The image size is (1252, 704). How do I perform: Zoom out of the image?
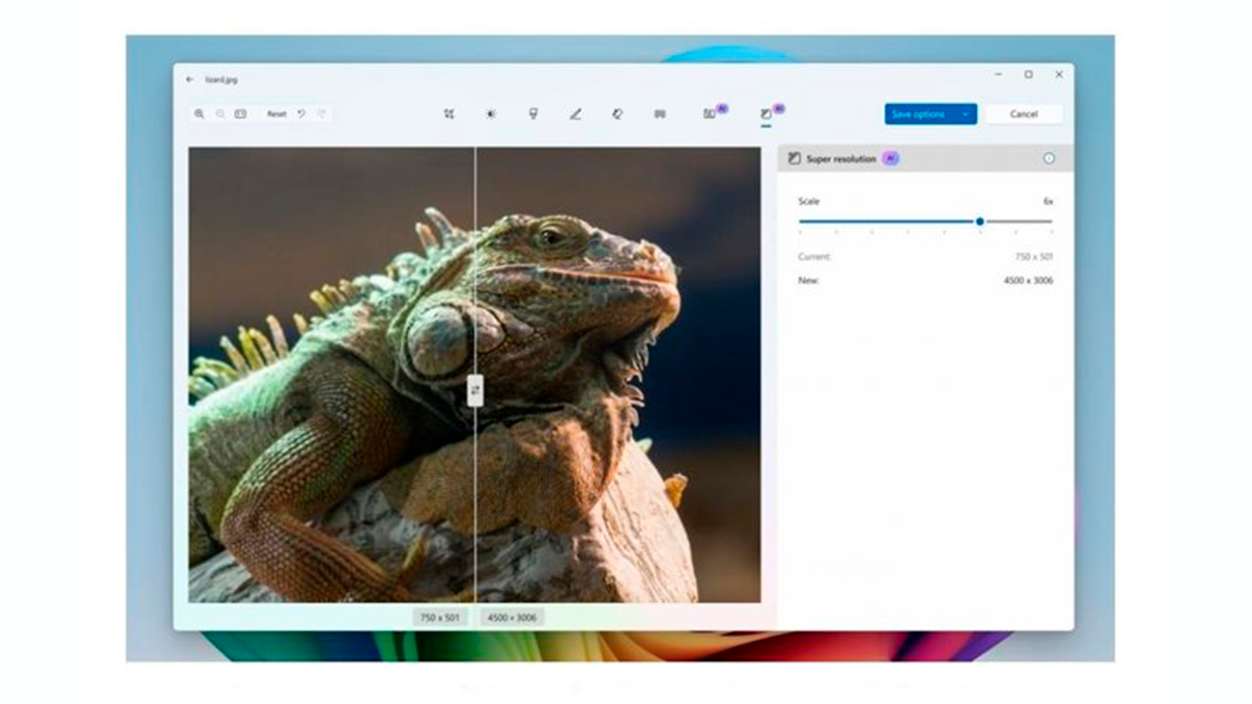[220, 114]
